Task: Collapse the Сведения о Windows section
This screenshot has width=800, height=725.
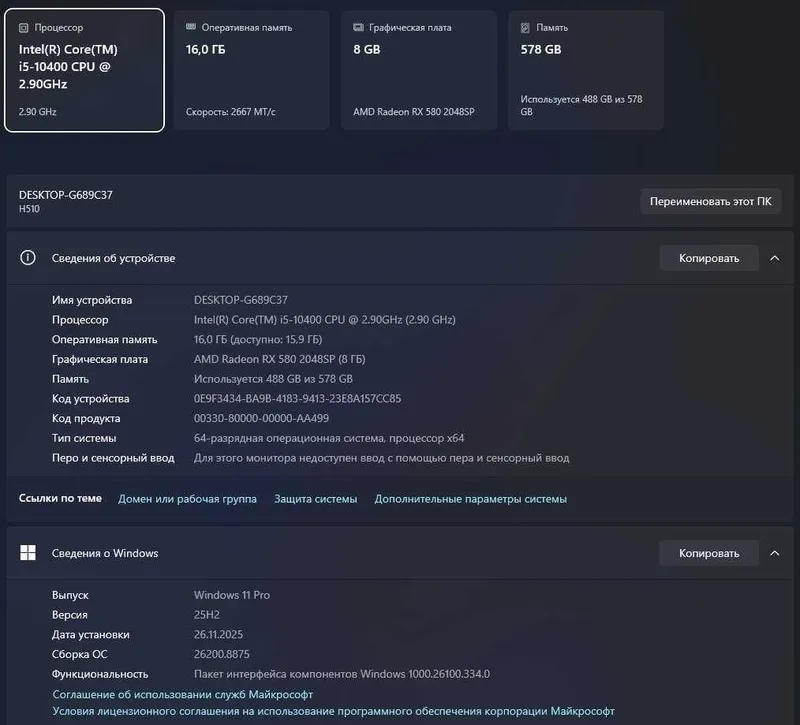Action: [x=774, y=553]
